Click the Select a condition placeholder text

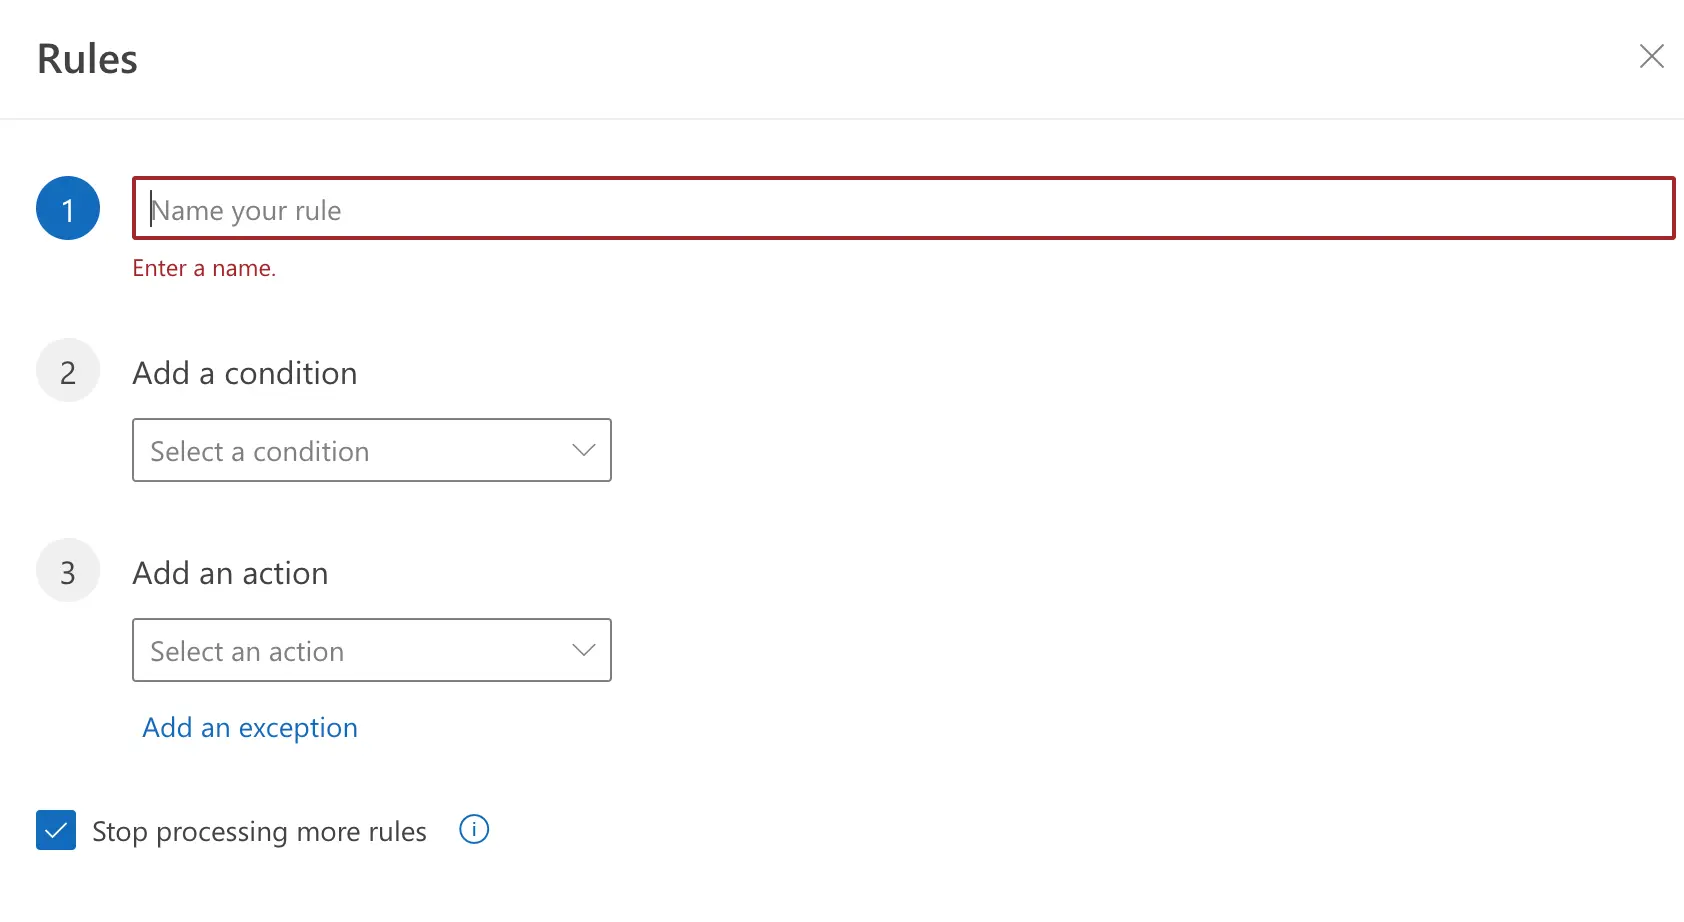click(x=260, y=452)
